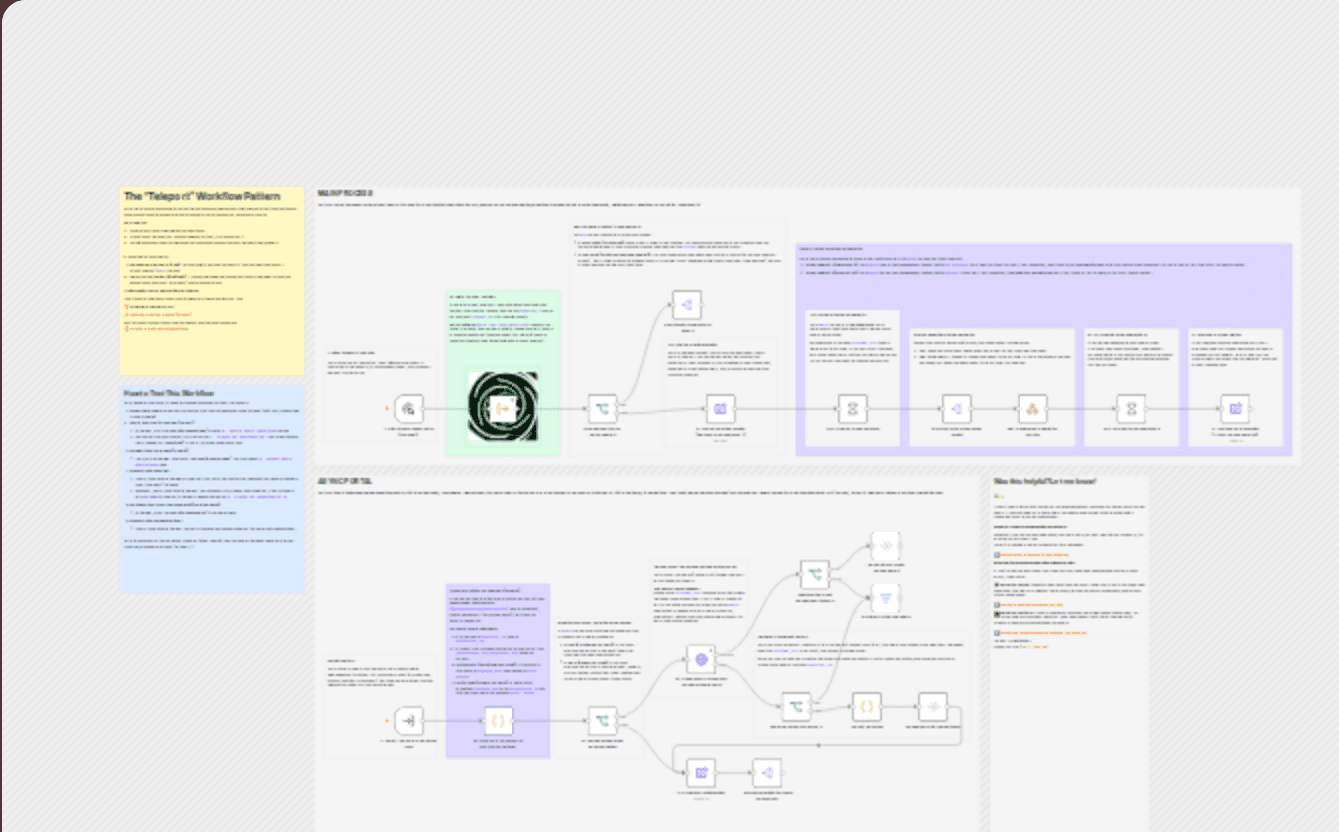Open the upper branch node above Main Process switch
Viewport: 1339px width, 832px height.
point(686,305)
